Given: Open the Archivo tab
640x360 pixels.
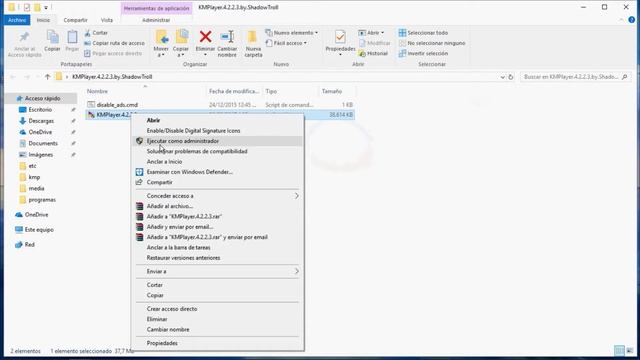Looking at the screenshot, I should tap(17, 20).
